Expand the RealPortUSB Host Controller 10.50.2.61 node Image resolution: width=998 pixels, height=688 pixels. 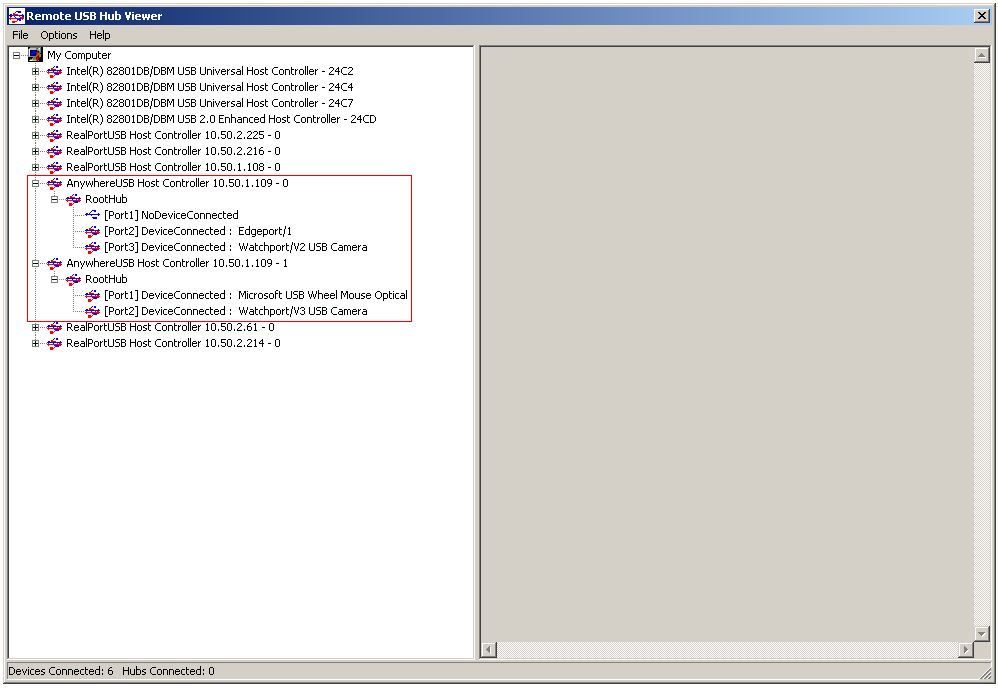(x=35, y=327)
